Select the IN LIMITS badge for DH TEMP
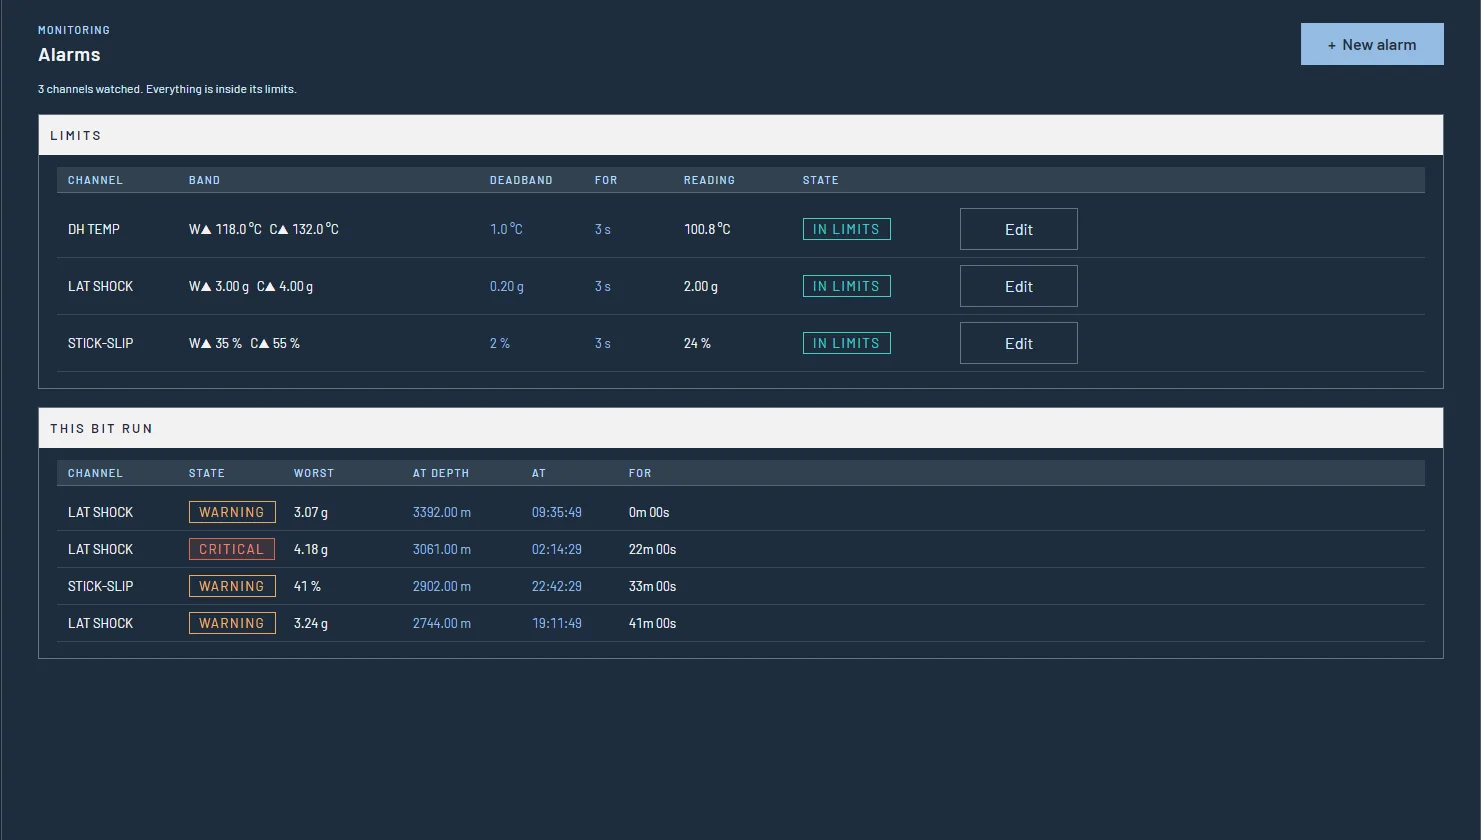The height and width of the screenshot is (840, 1481). click(846, 229)
